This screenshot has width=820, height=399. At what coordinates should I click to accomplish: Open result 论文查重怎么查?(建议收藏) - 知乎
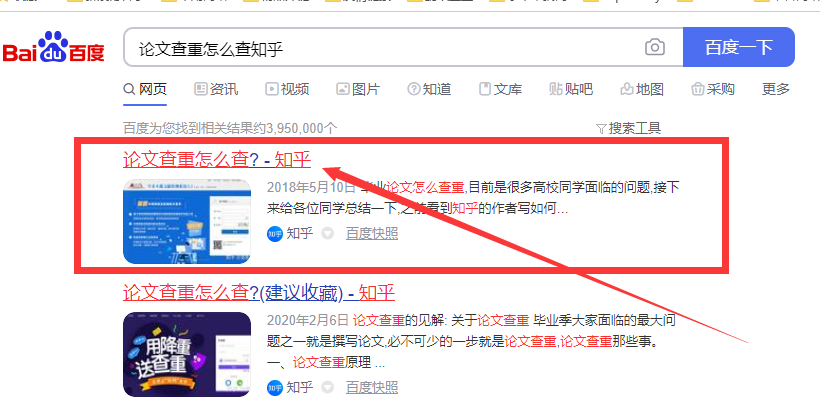click(x=259, y=293)
